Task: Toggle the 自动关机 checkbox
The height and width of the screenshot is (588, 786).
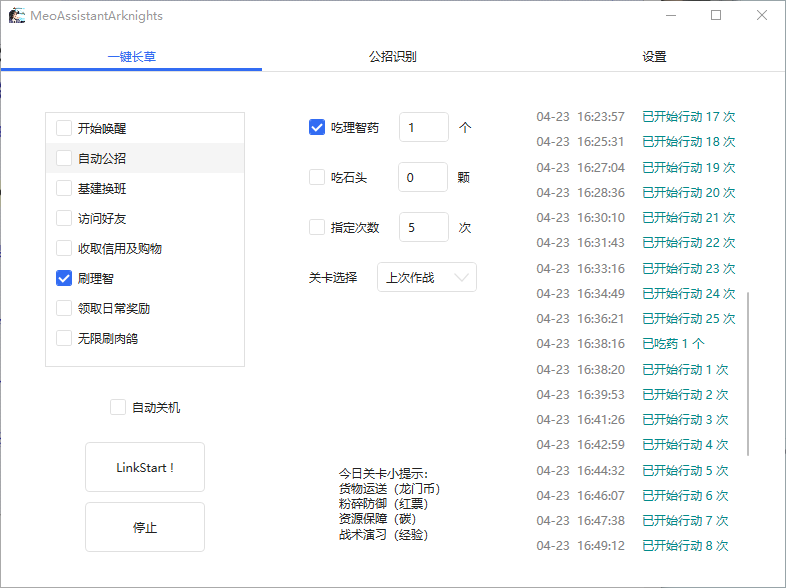Action: (x=118, y=407)
